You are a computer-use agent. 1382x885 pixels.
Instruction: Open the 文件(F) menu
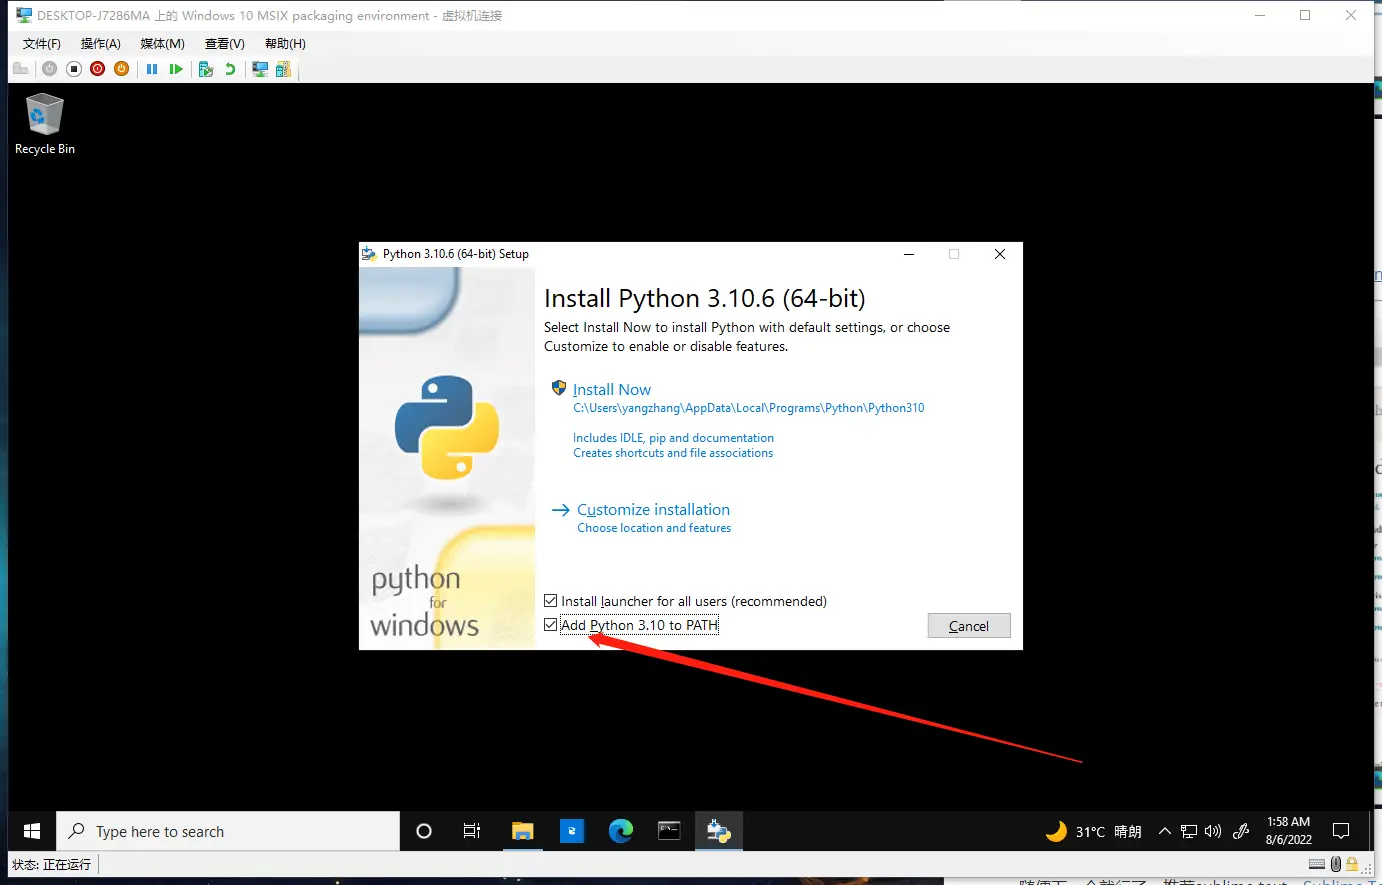click(42, 44)
